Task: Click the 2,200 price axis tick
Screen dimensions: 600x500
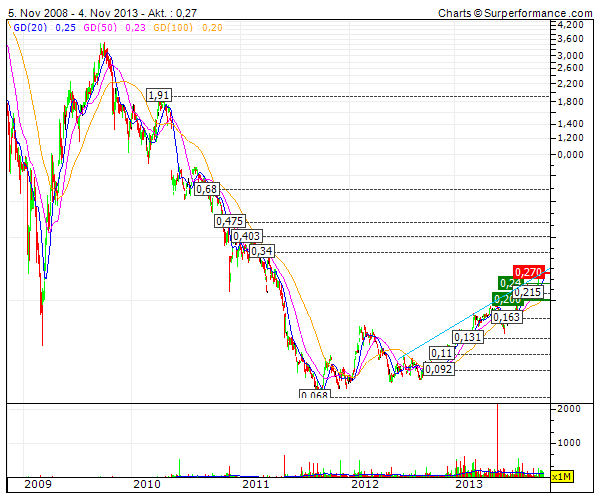Action: (570, 83)
